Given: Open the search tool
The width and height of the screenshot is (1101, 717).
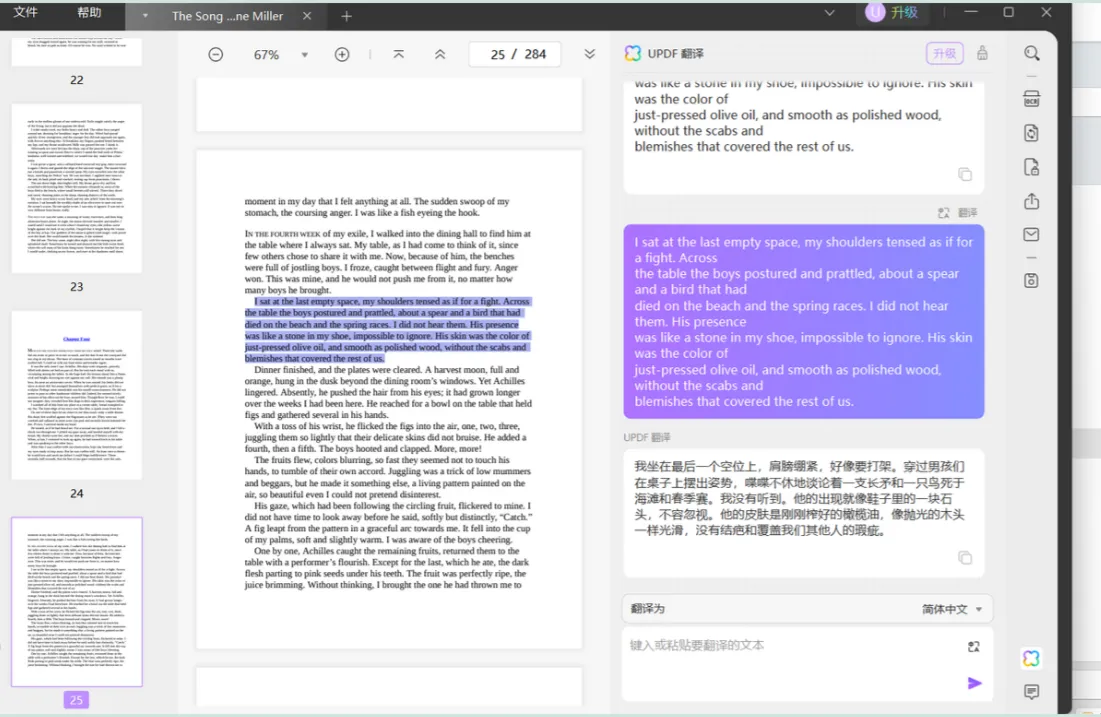Looking at the screenshot, I should [1031, 53].
